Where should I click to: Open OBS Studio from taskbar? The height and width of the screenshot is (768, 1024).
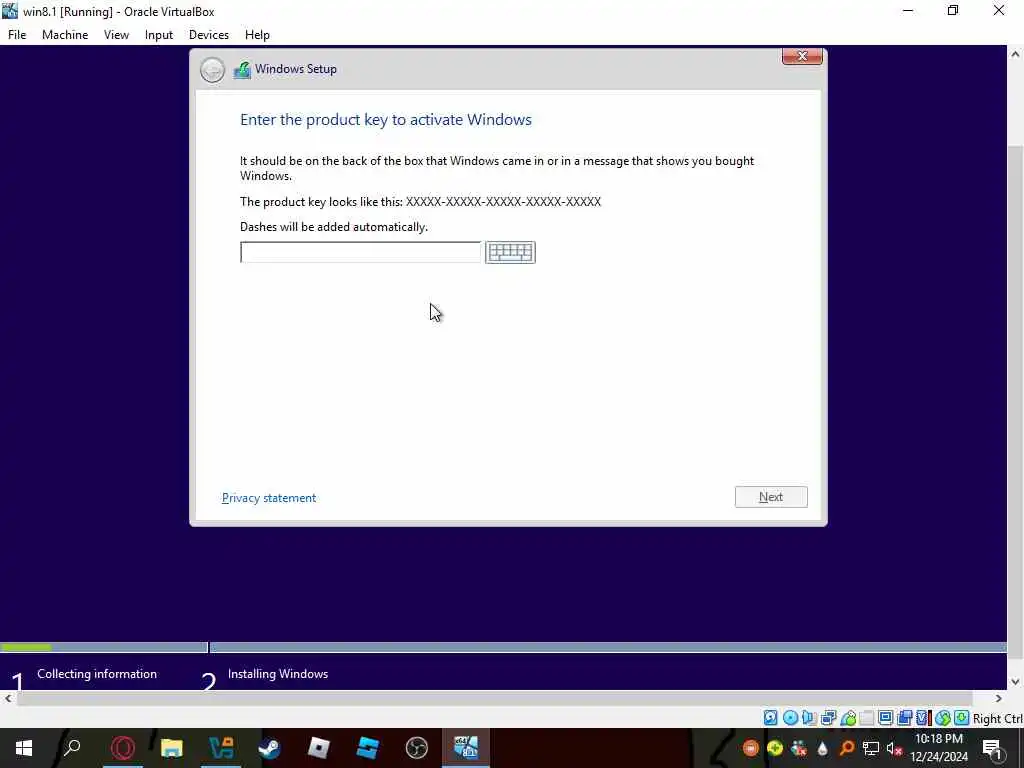coord(417,748)
